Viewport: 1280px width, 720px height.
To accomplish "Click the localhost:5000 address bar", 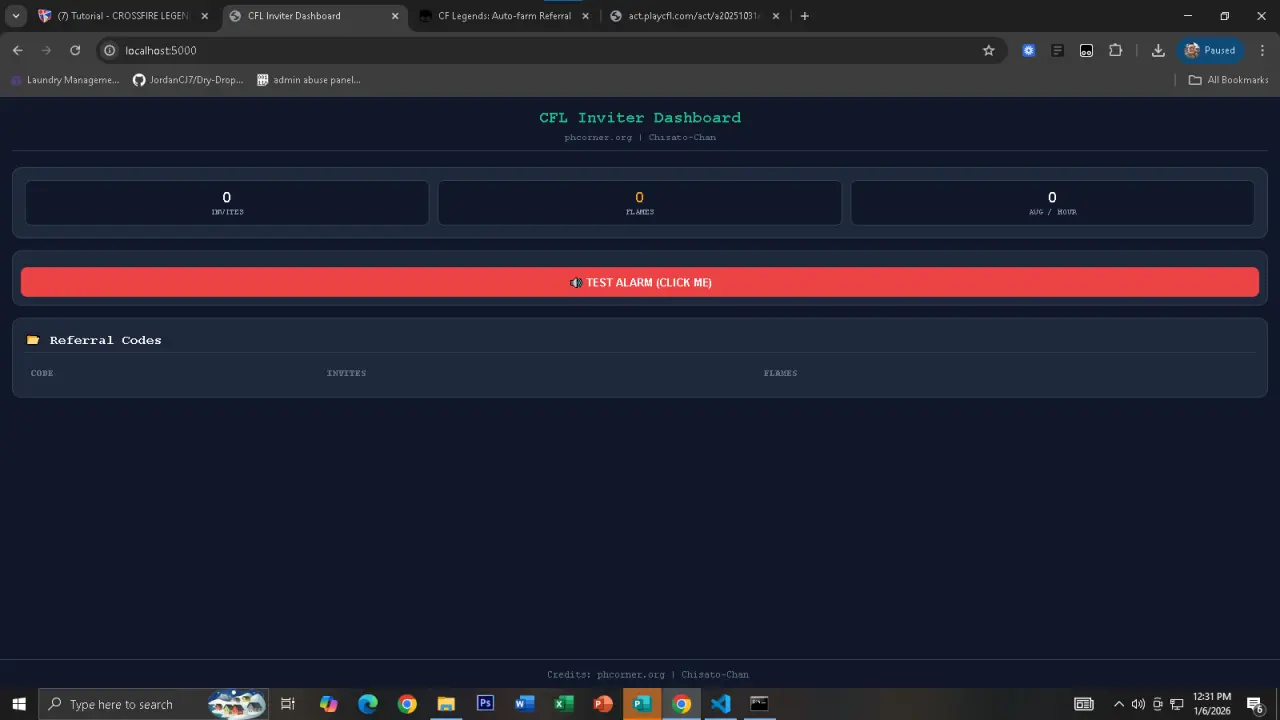I will click(550, 50).
